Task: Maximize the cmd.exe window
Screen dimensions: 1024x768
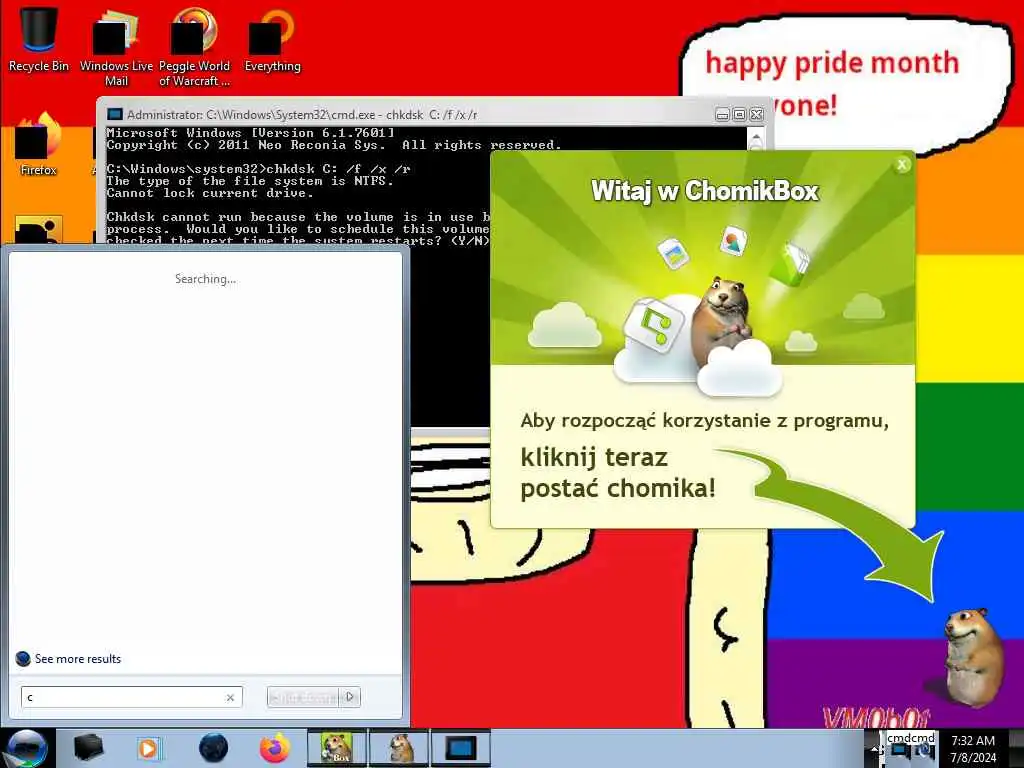Action: tap(739, 115)
